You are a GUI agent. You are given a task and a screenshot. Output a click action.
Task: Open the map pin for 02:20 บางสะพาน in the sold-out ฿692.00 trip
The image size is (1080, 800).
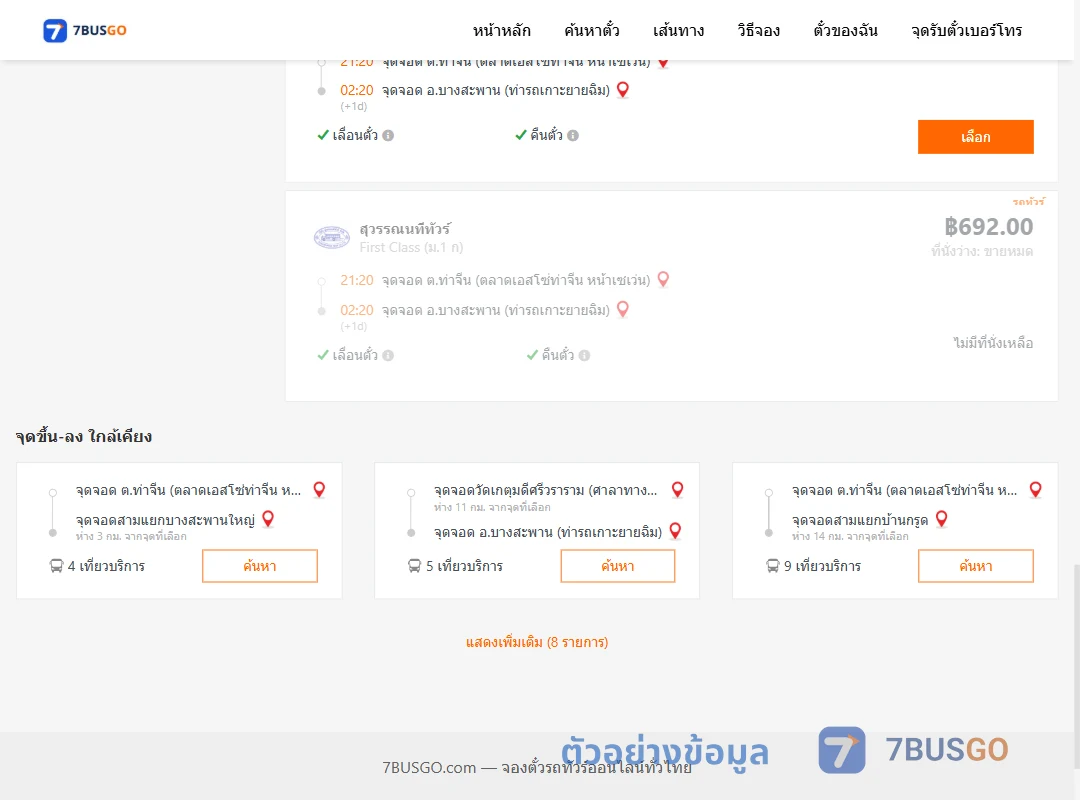point(623,309)
